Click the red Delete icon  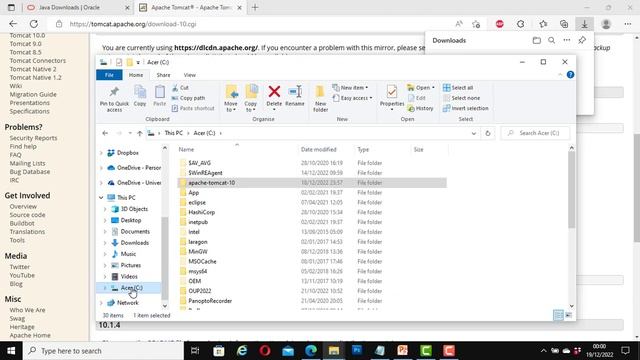pos(274,91)
